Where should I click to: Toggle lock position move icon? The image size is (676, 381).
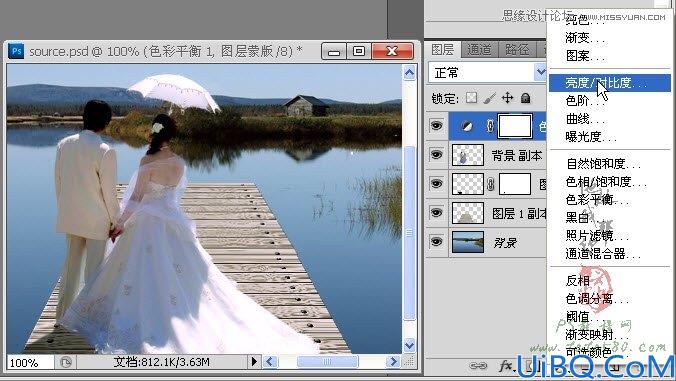tap(507, 98)
